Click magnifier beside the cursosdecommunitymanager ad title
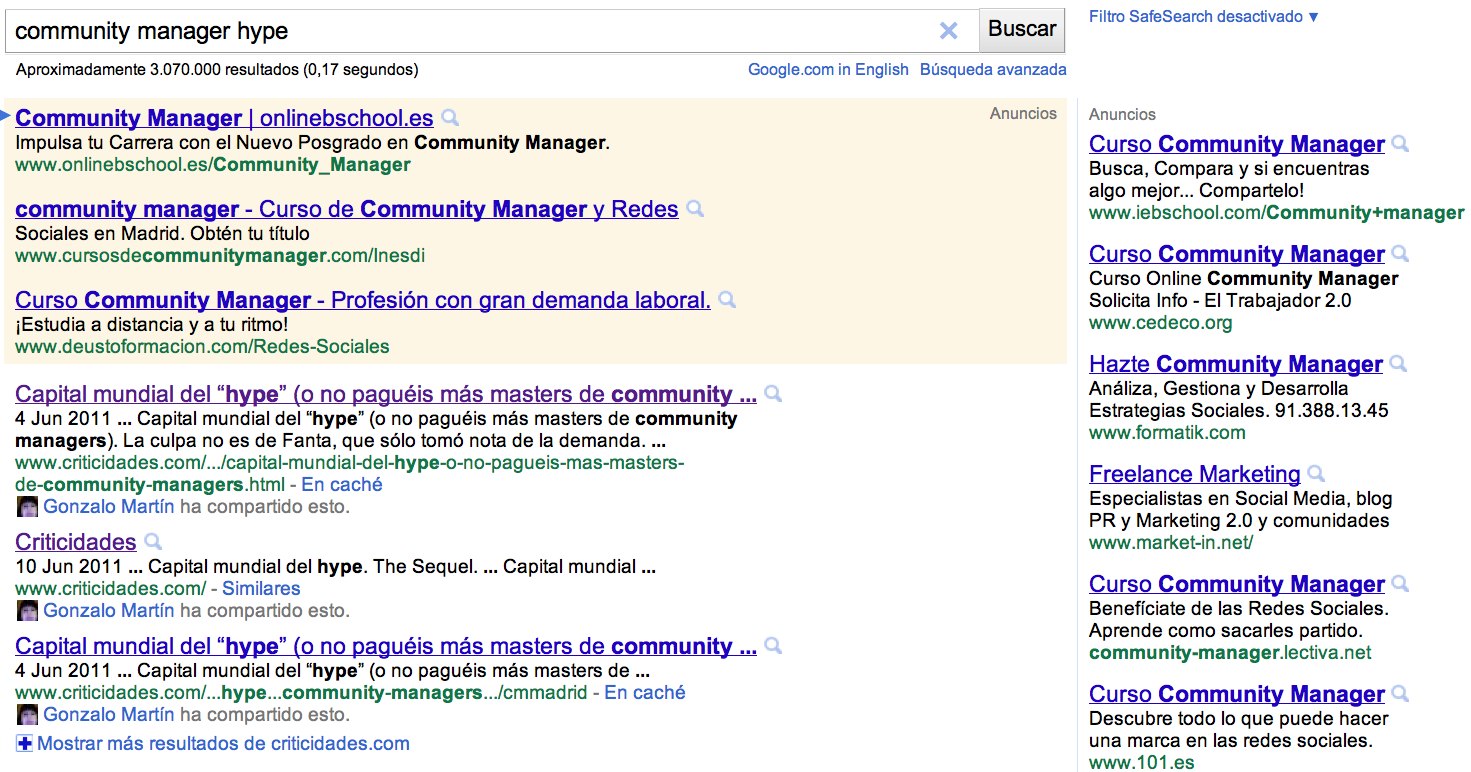1471x772 pixels. [695, 209]
